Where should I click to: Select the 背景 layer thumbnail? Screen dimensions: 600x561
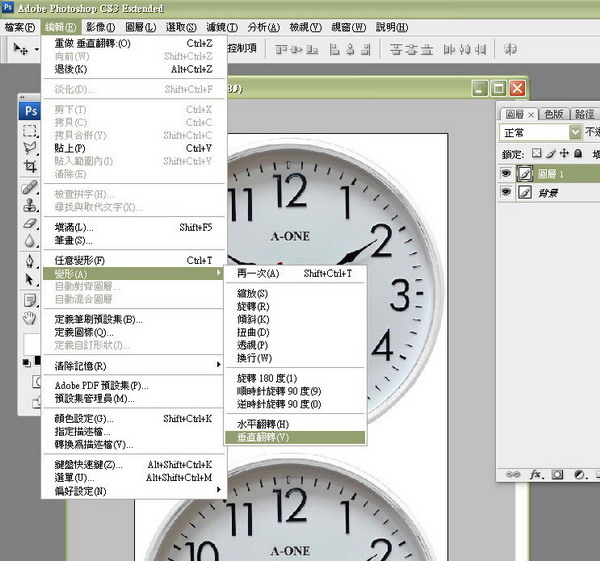(525, 192)
